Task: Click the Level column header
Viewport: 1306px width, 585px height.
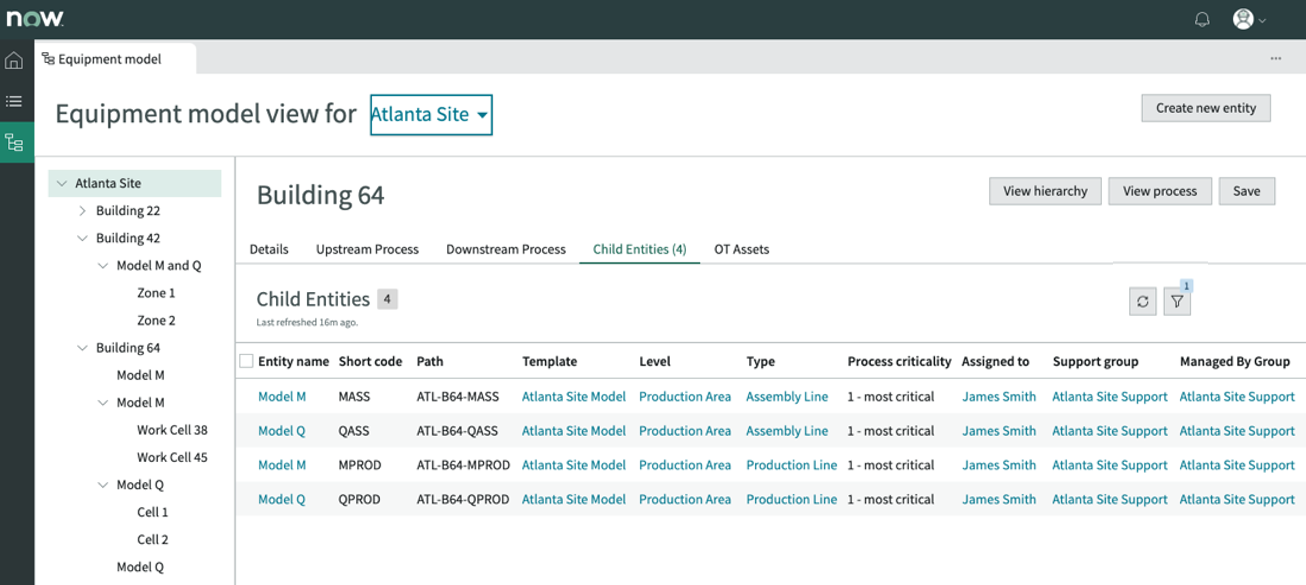Action: pos(655,361)
